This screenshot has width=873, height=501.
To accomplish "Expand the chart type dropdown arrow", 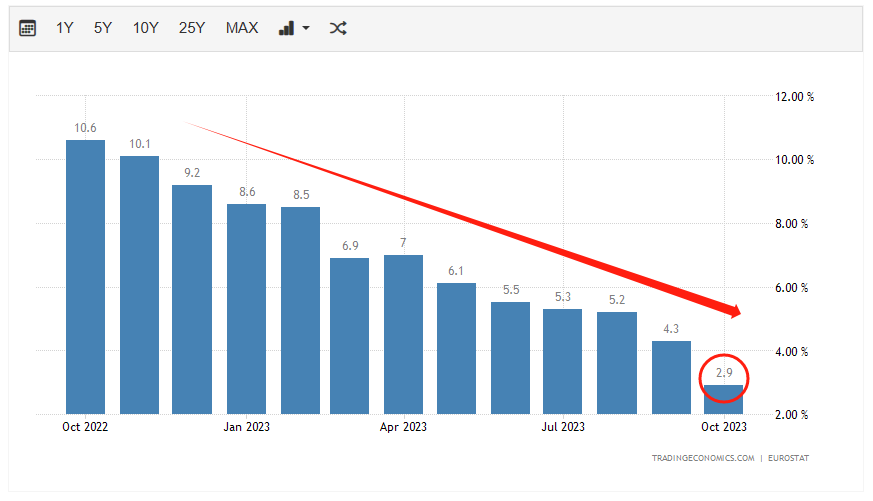I will [x=306, y=28].
